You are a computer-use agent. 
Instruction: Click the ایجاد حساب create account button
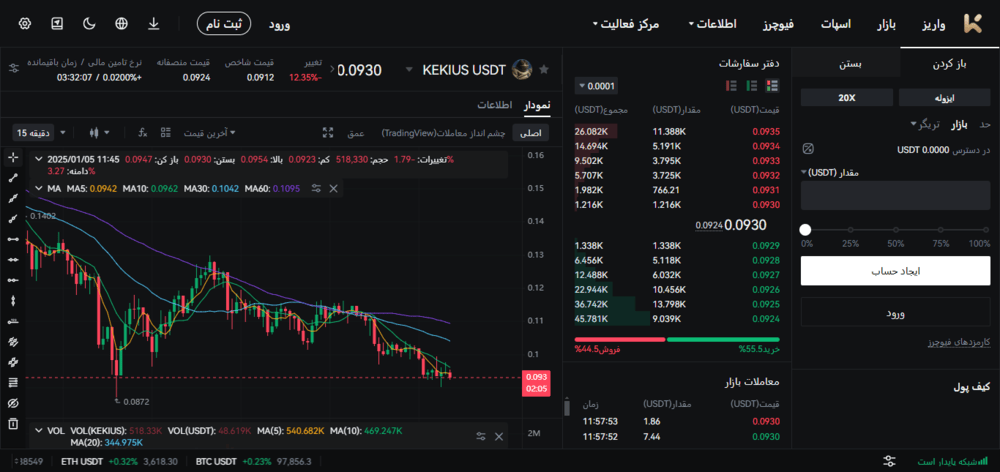coord(895,271)
